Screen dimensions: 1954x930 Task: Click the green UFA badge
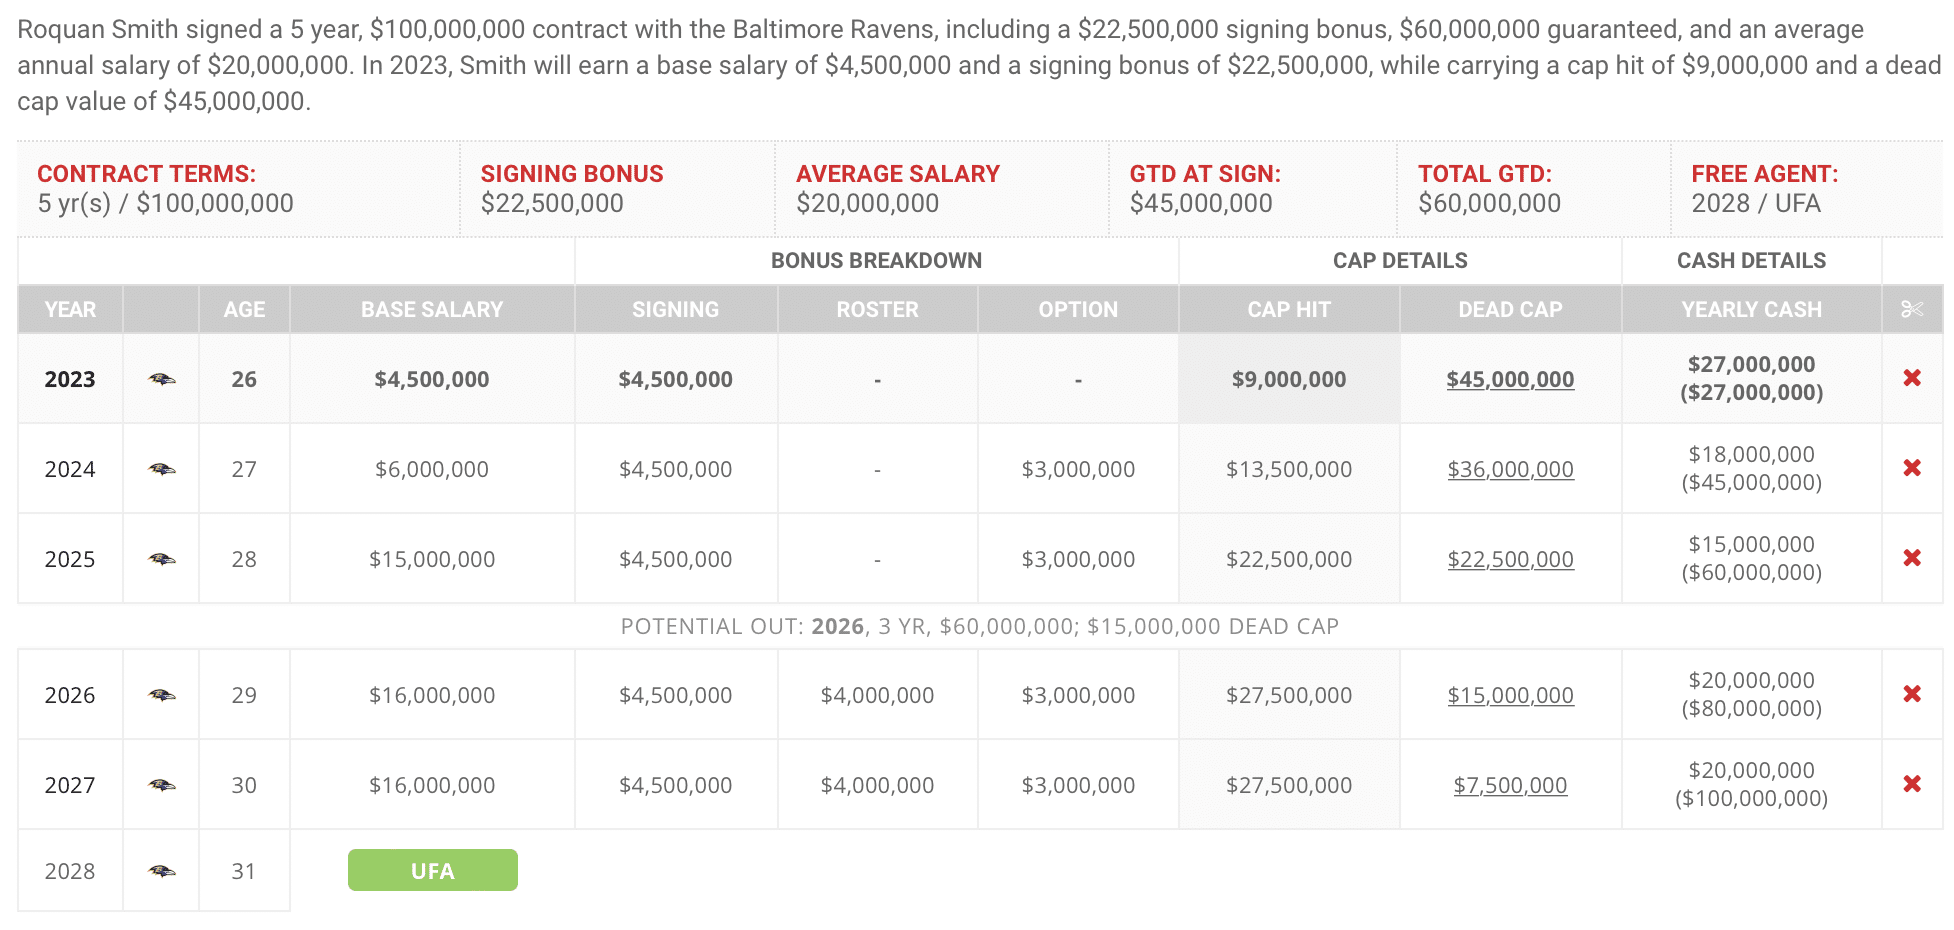pos(432,870)
